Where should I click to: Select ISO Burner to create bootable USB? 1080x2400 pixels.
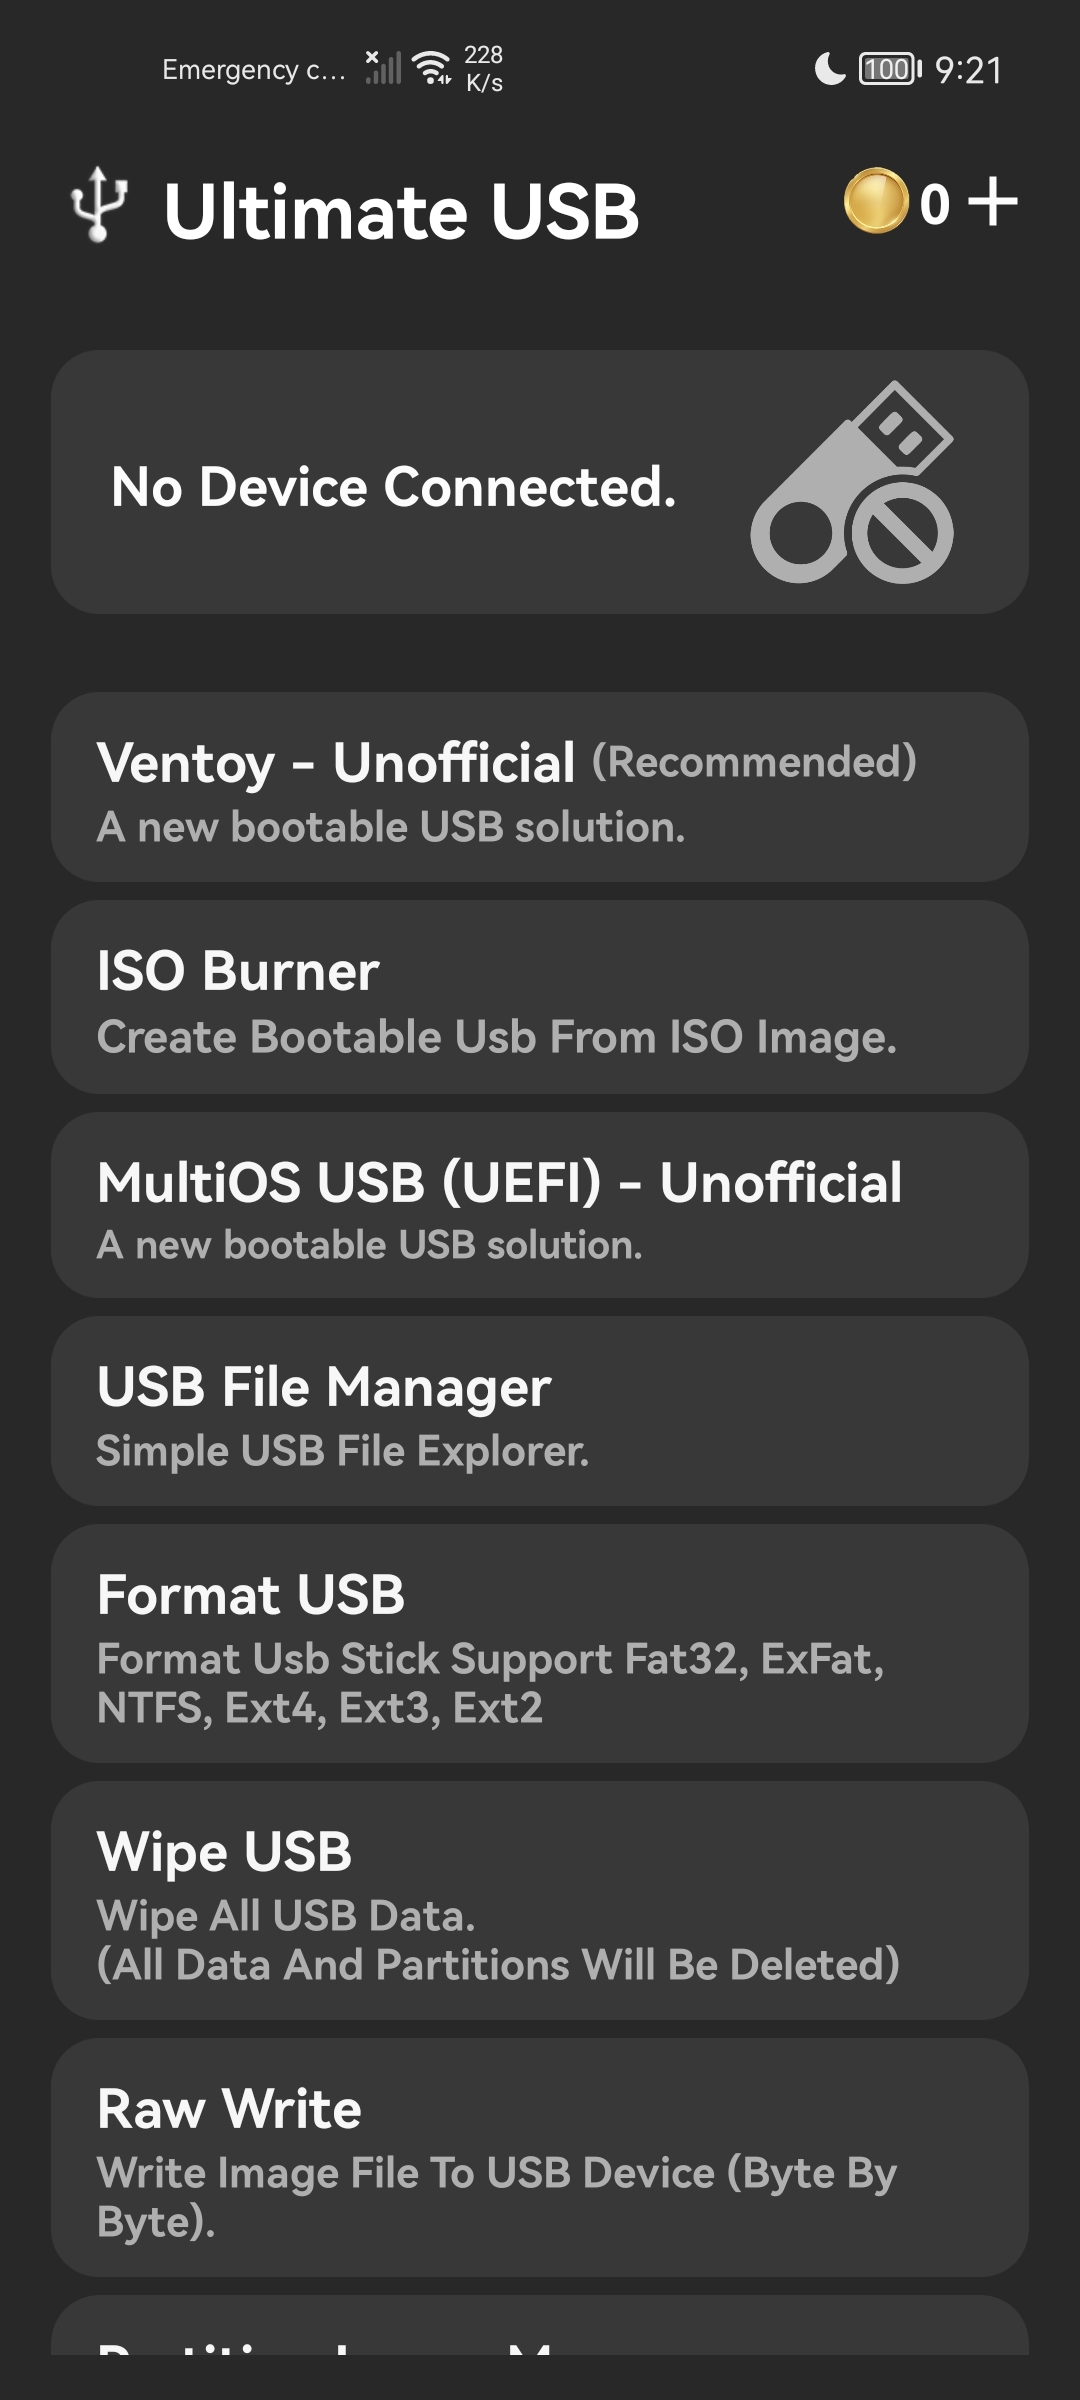pyautogui.click(x=540, y=1000)
